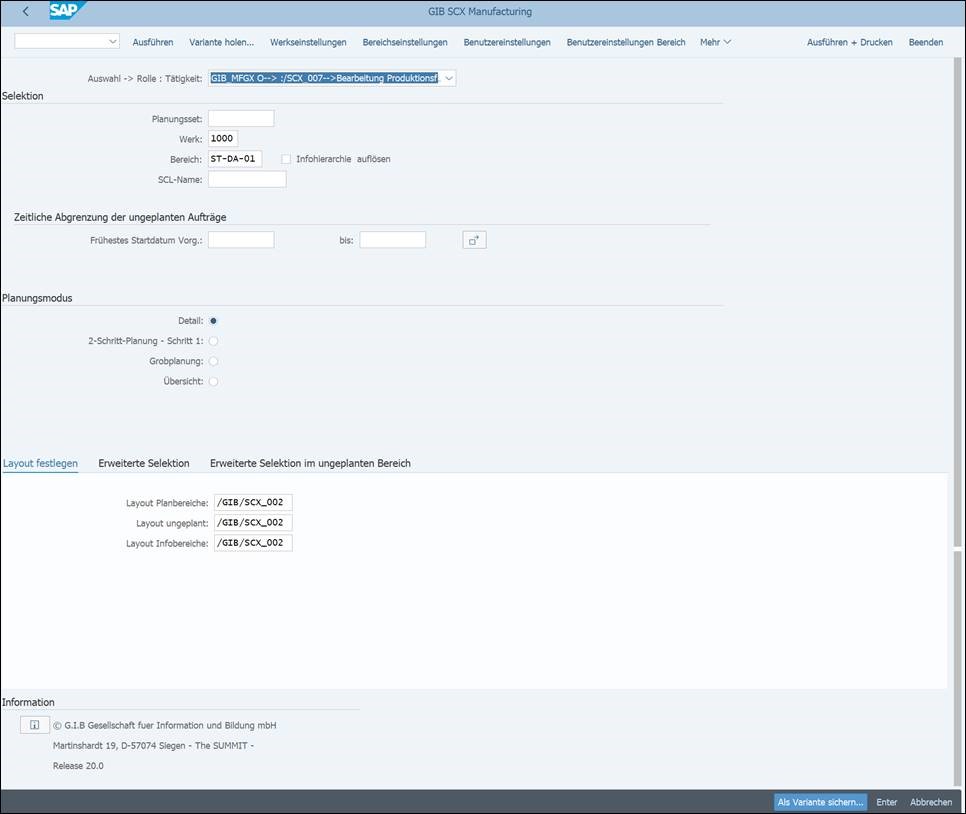Switch to Erweiterte Selektion tab
The height and width of the screenshot is (814, 966).
pos(143,463)
